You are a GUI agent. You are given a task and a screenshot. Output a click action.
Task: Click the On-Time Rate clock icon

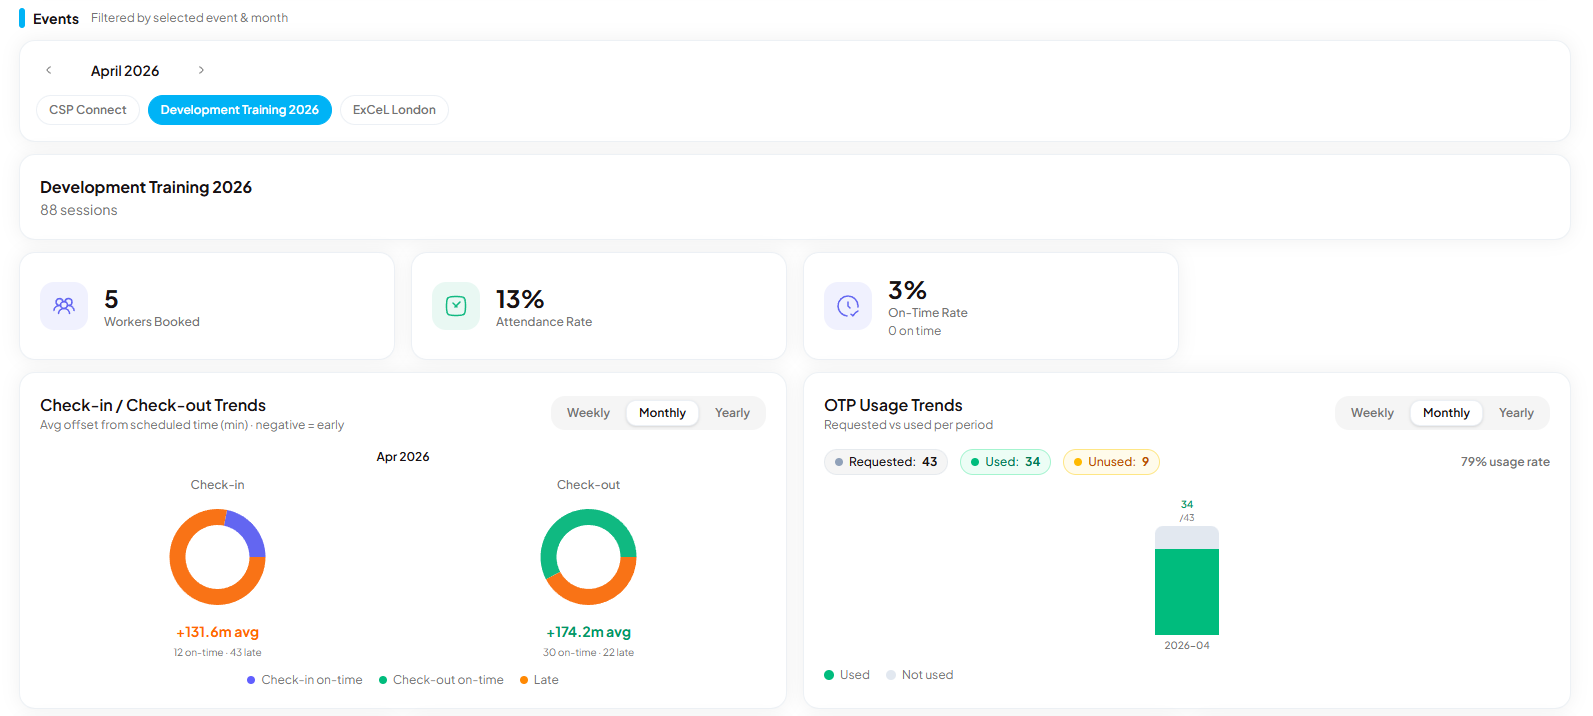pos(848,306)
